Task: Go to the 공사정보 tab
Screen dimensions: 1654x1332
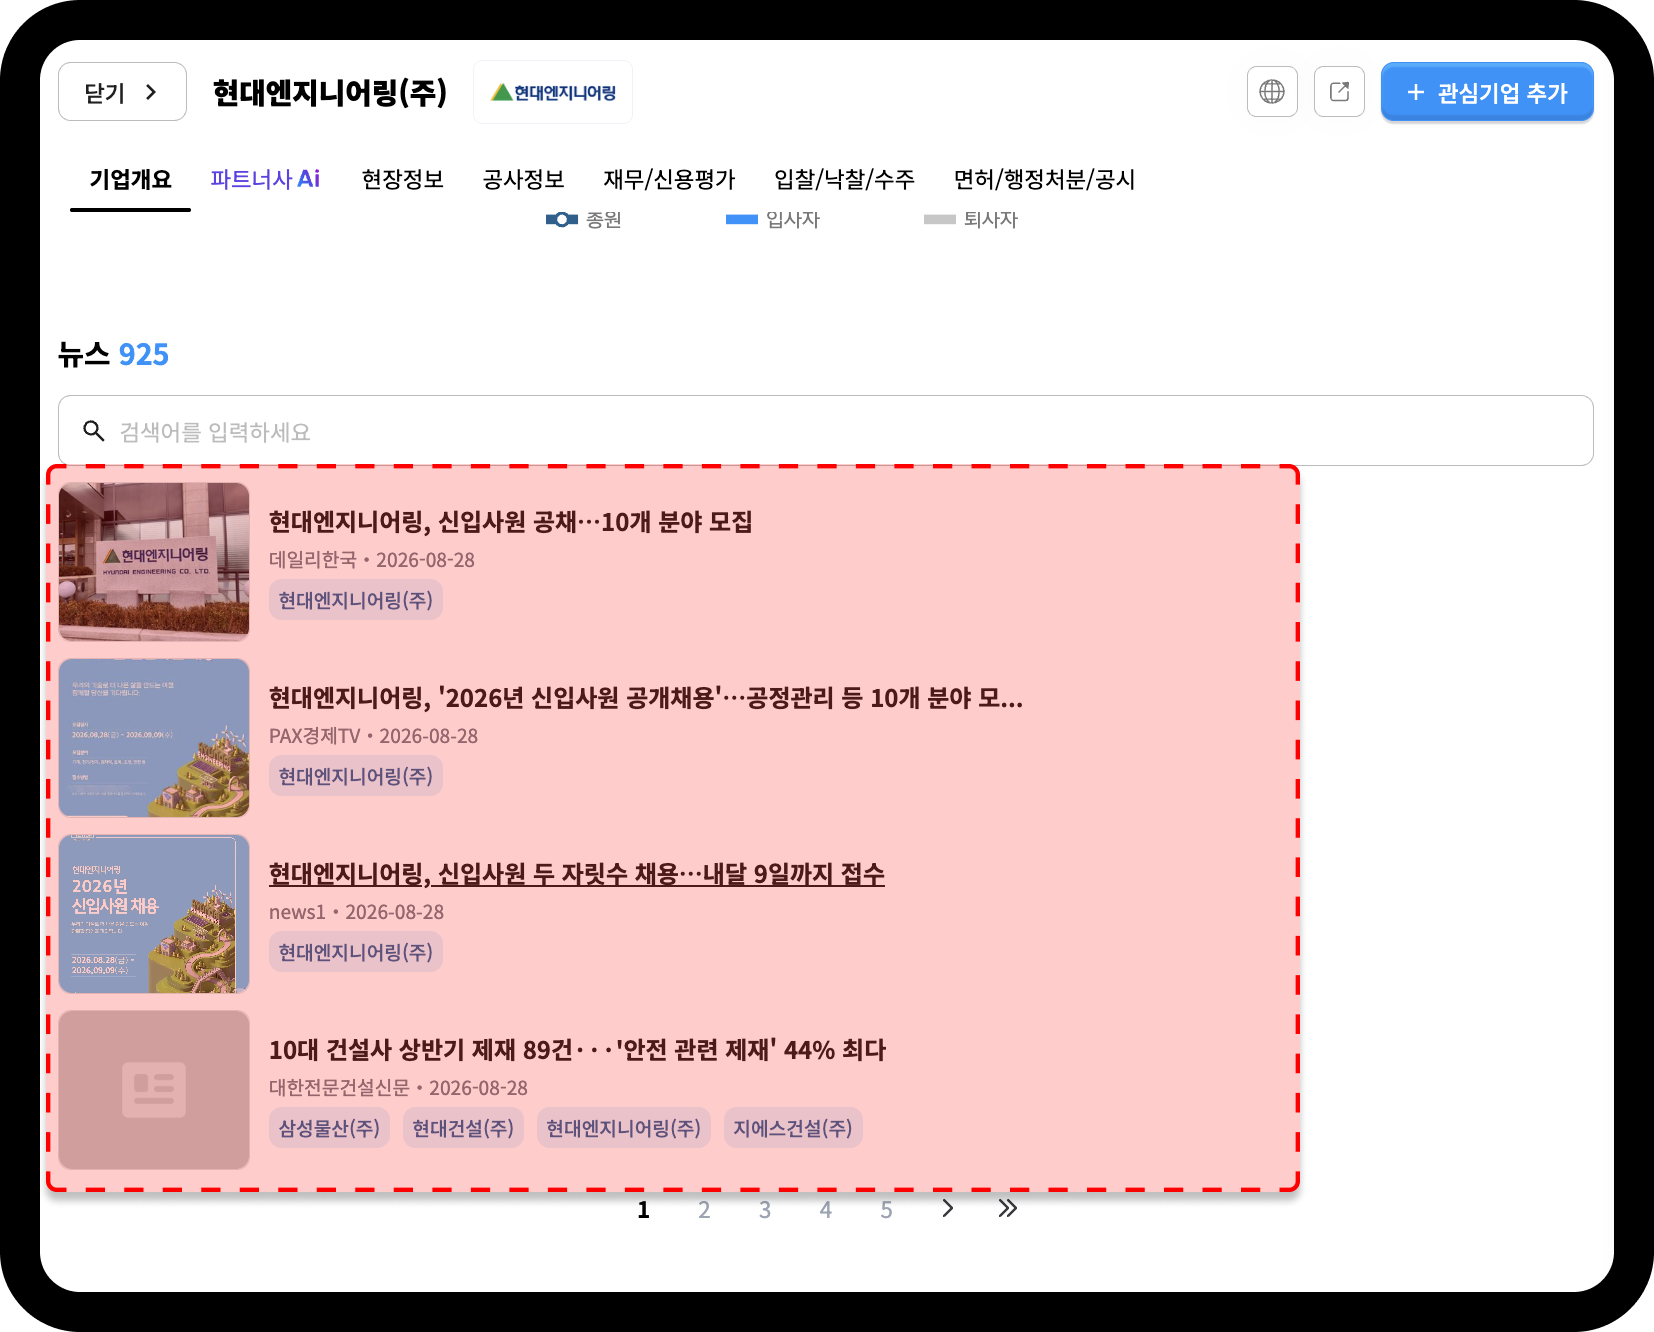Action: pyautogui.click(x=523, y=179)
